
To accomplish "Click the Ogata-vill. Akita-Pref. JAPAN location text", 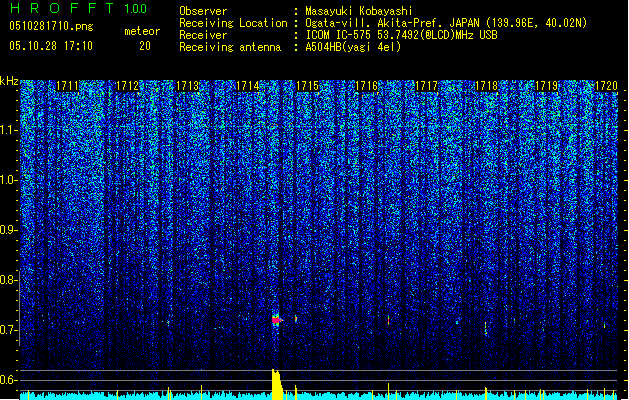I will (x=446, y=23).
